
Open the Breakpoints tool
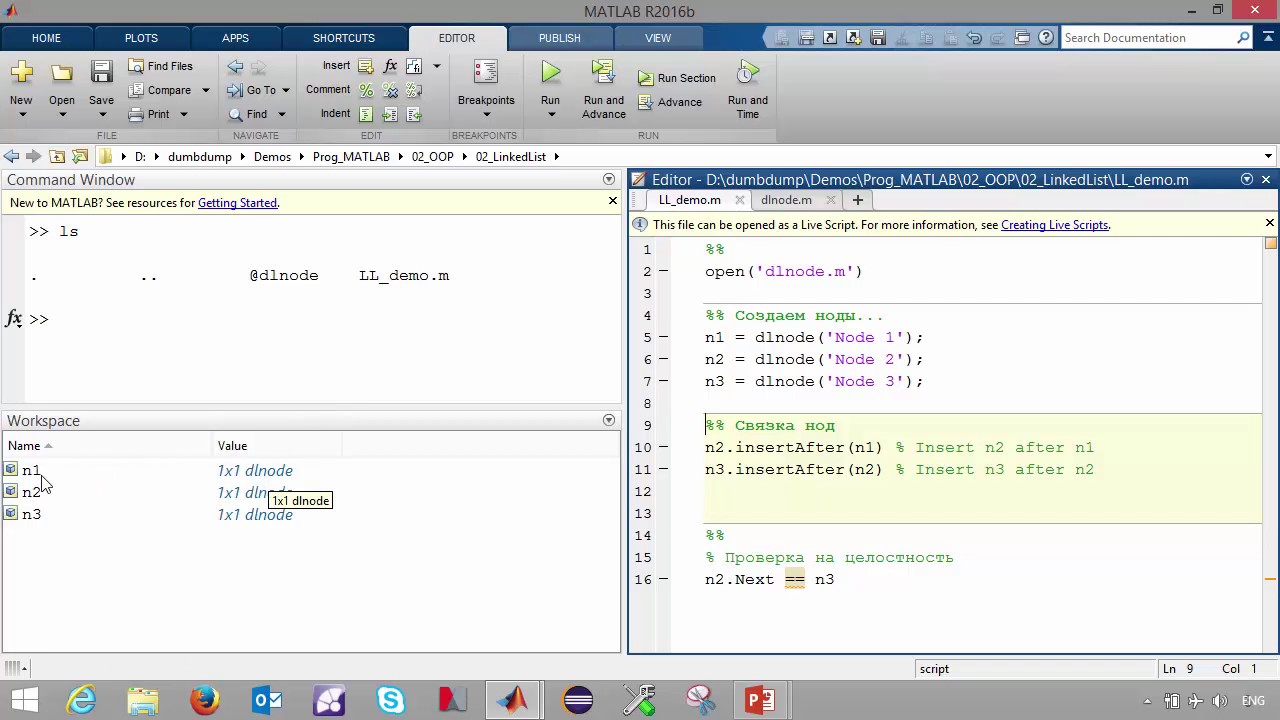point(486,73)
